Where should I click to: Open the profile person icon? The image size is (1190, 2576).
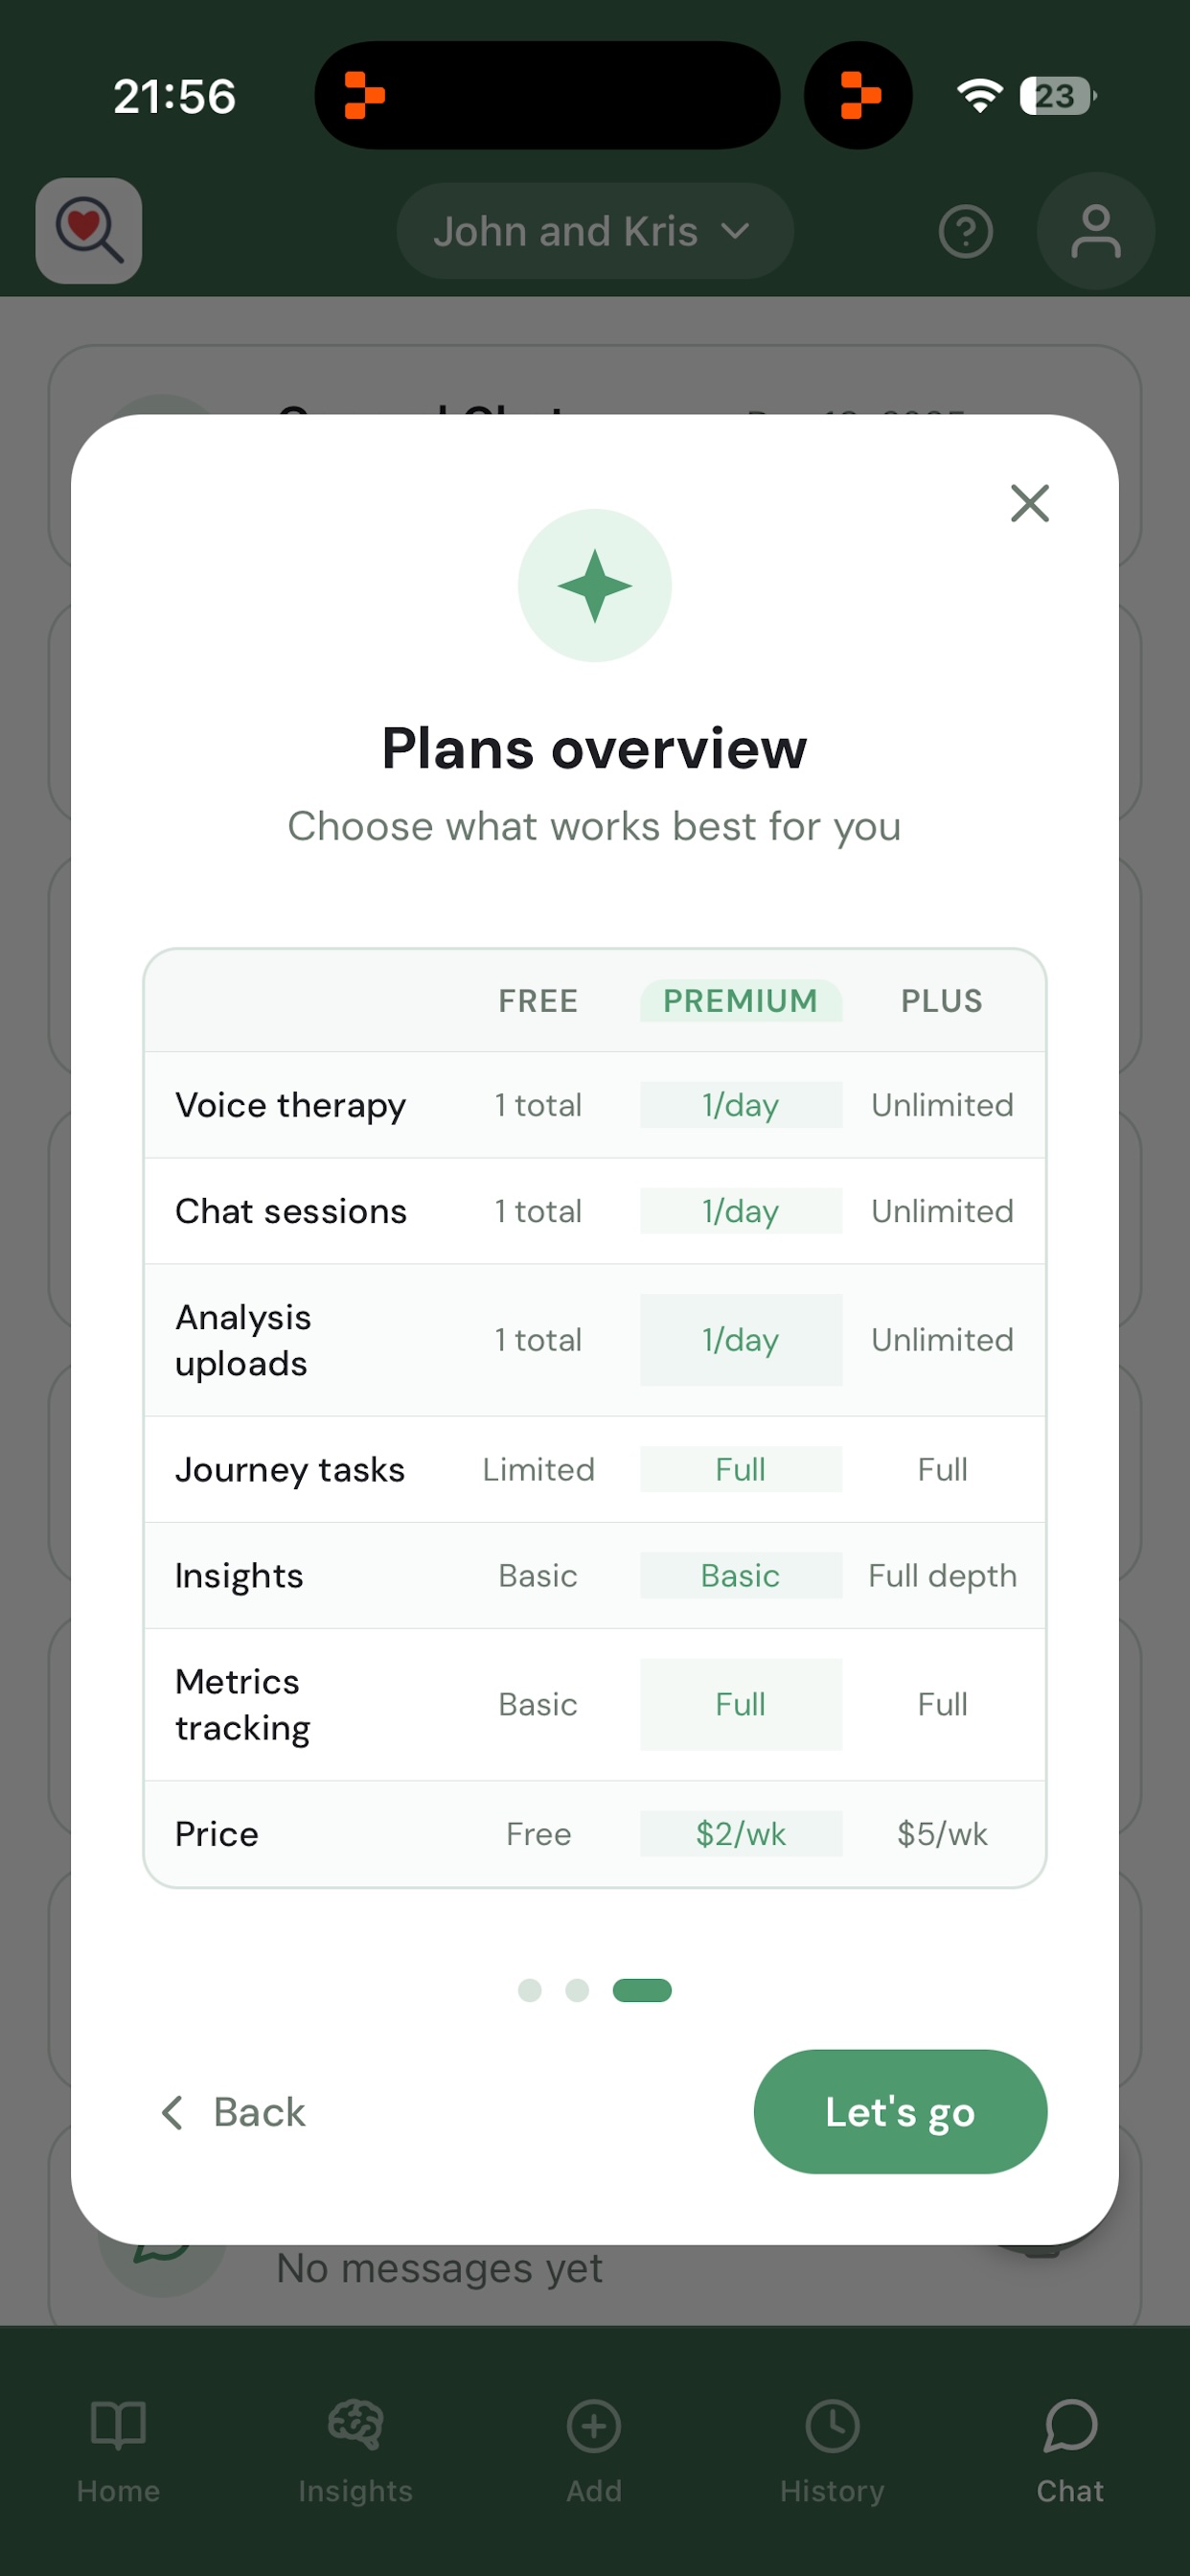pos(1096,230)
